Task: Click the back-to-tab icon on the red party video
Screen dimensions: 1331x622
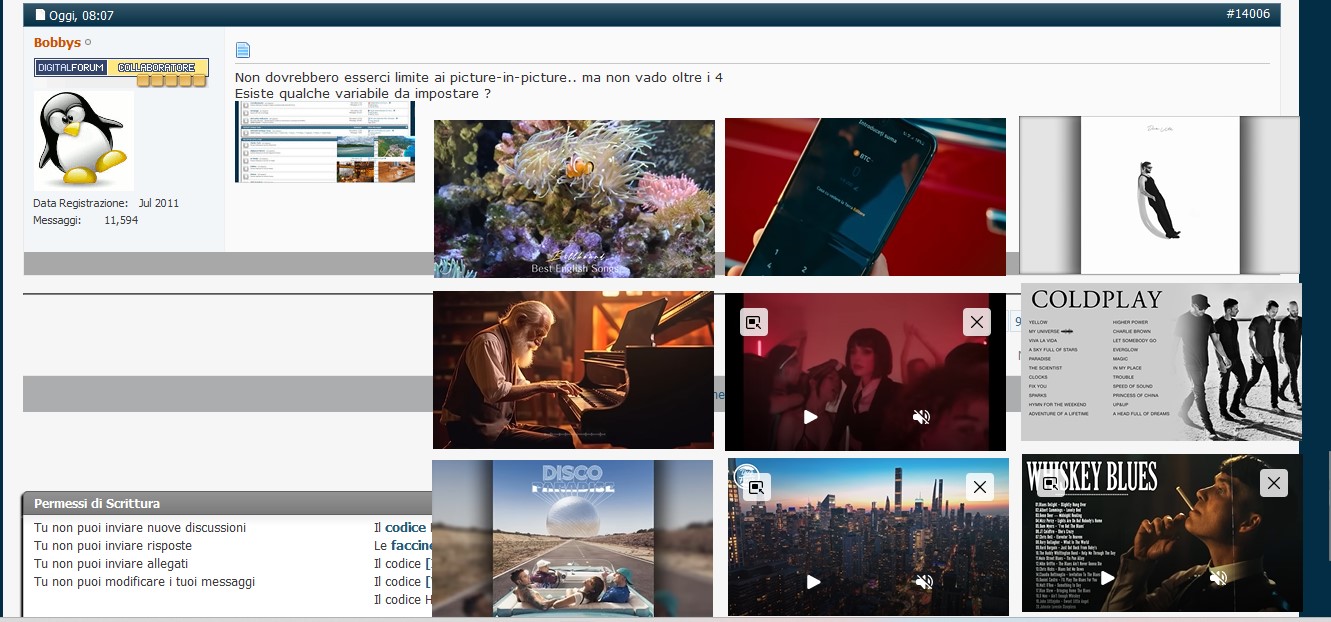Action: [x=754, y=322]
